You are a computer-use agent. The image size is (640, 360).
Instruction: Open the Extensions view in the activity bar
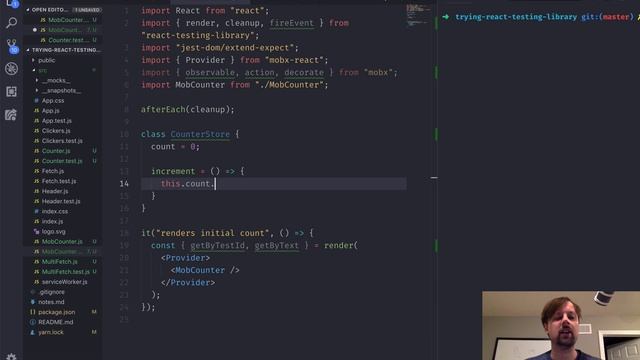[x=11, y=91]
